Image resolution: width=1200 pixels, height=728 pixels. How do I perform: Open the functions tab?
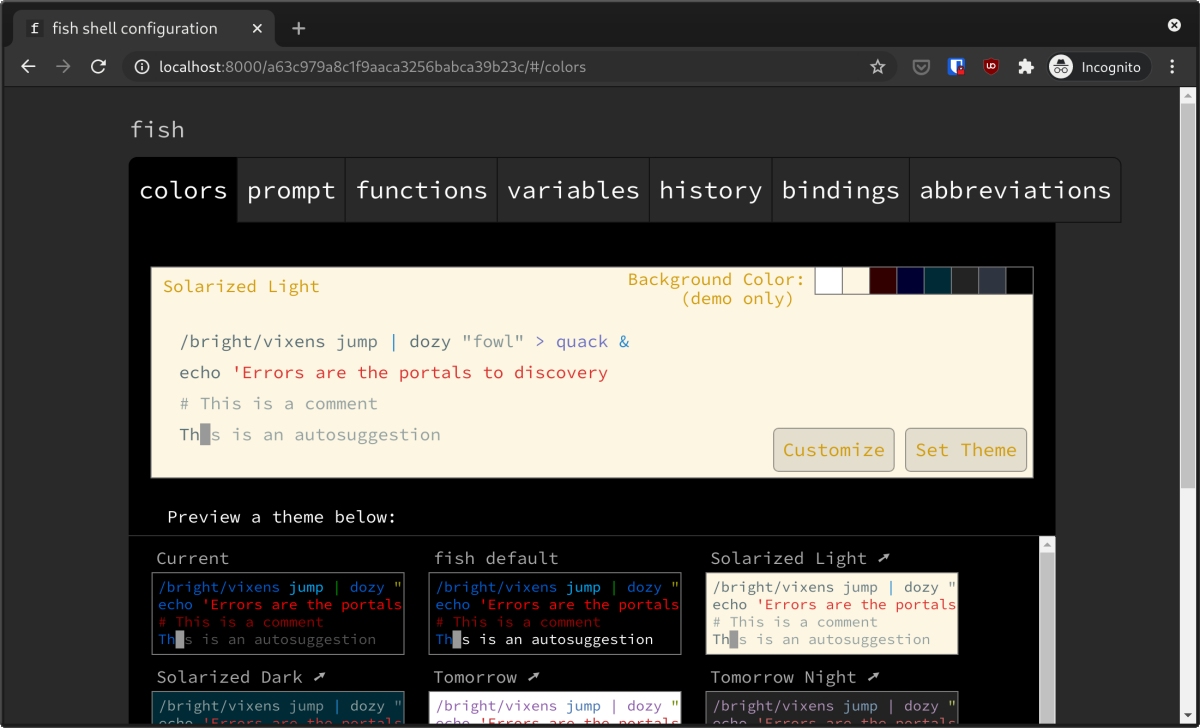click(x=421, y=190)
